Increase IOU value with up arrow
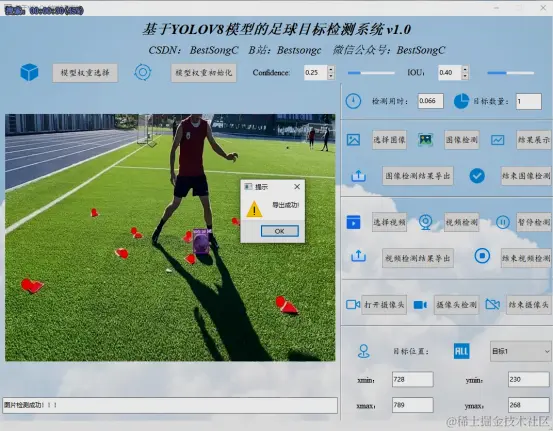554x432 pixels. [465, 69]
